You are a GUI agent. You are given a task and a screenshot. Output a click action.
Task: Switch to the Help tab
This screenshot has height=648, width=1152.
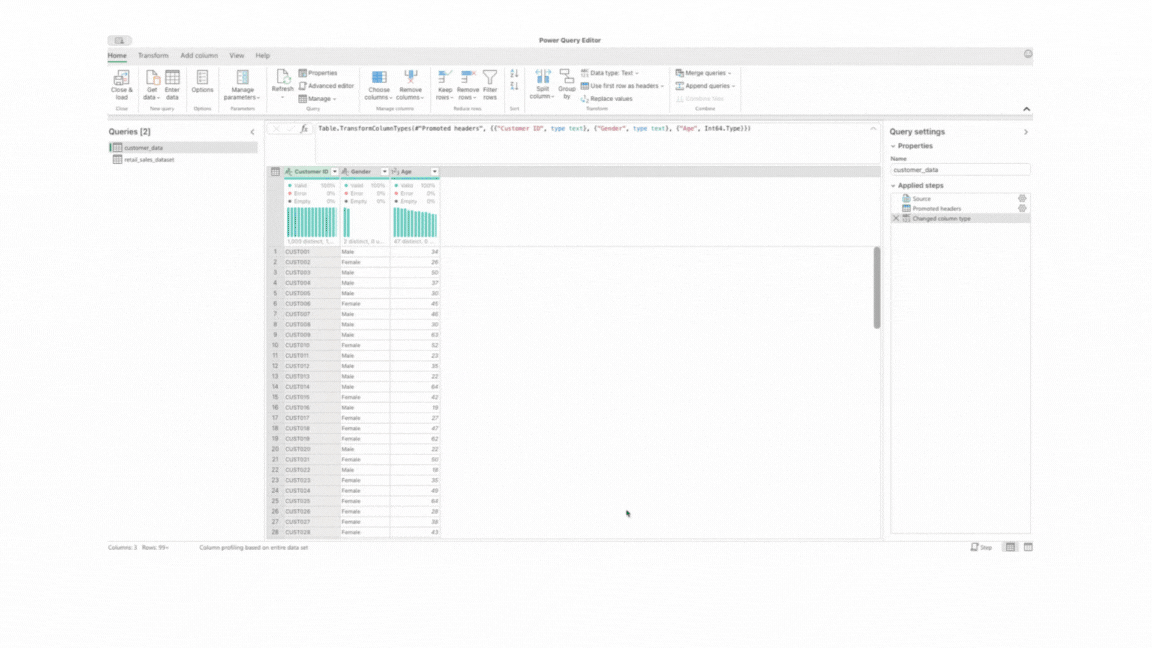262,56
